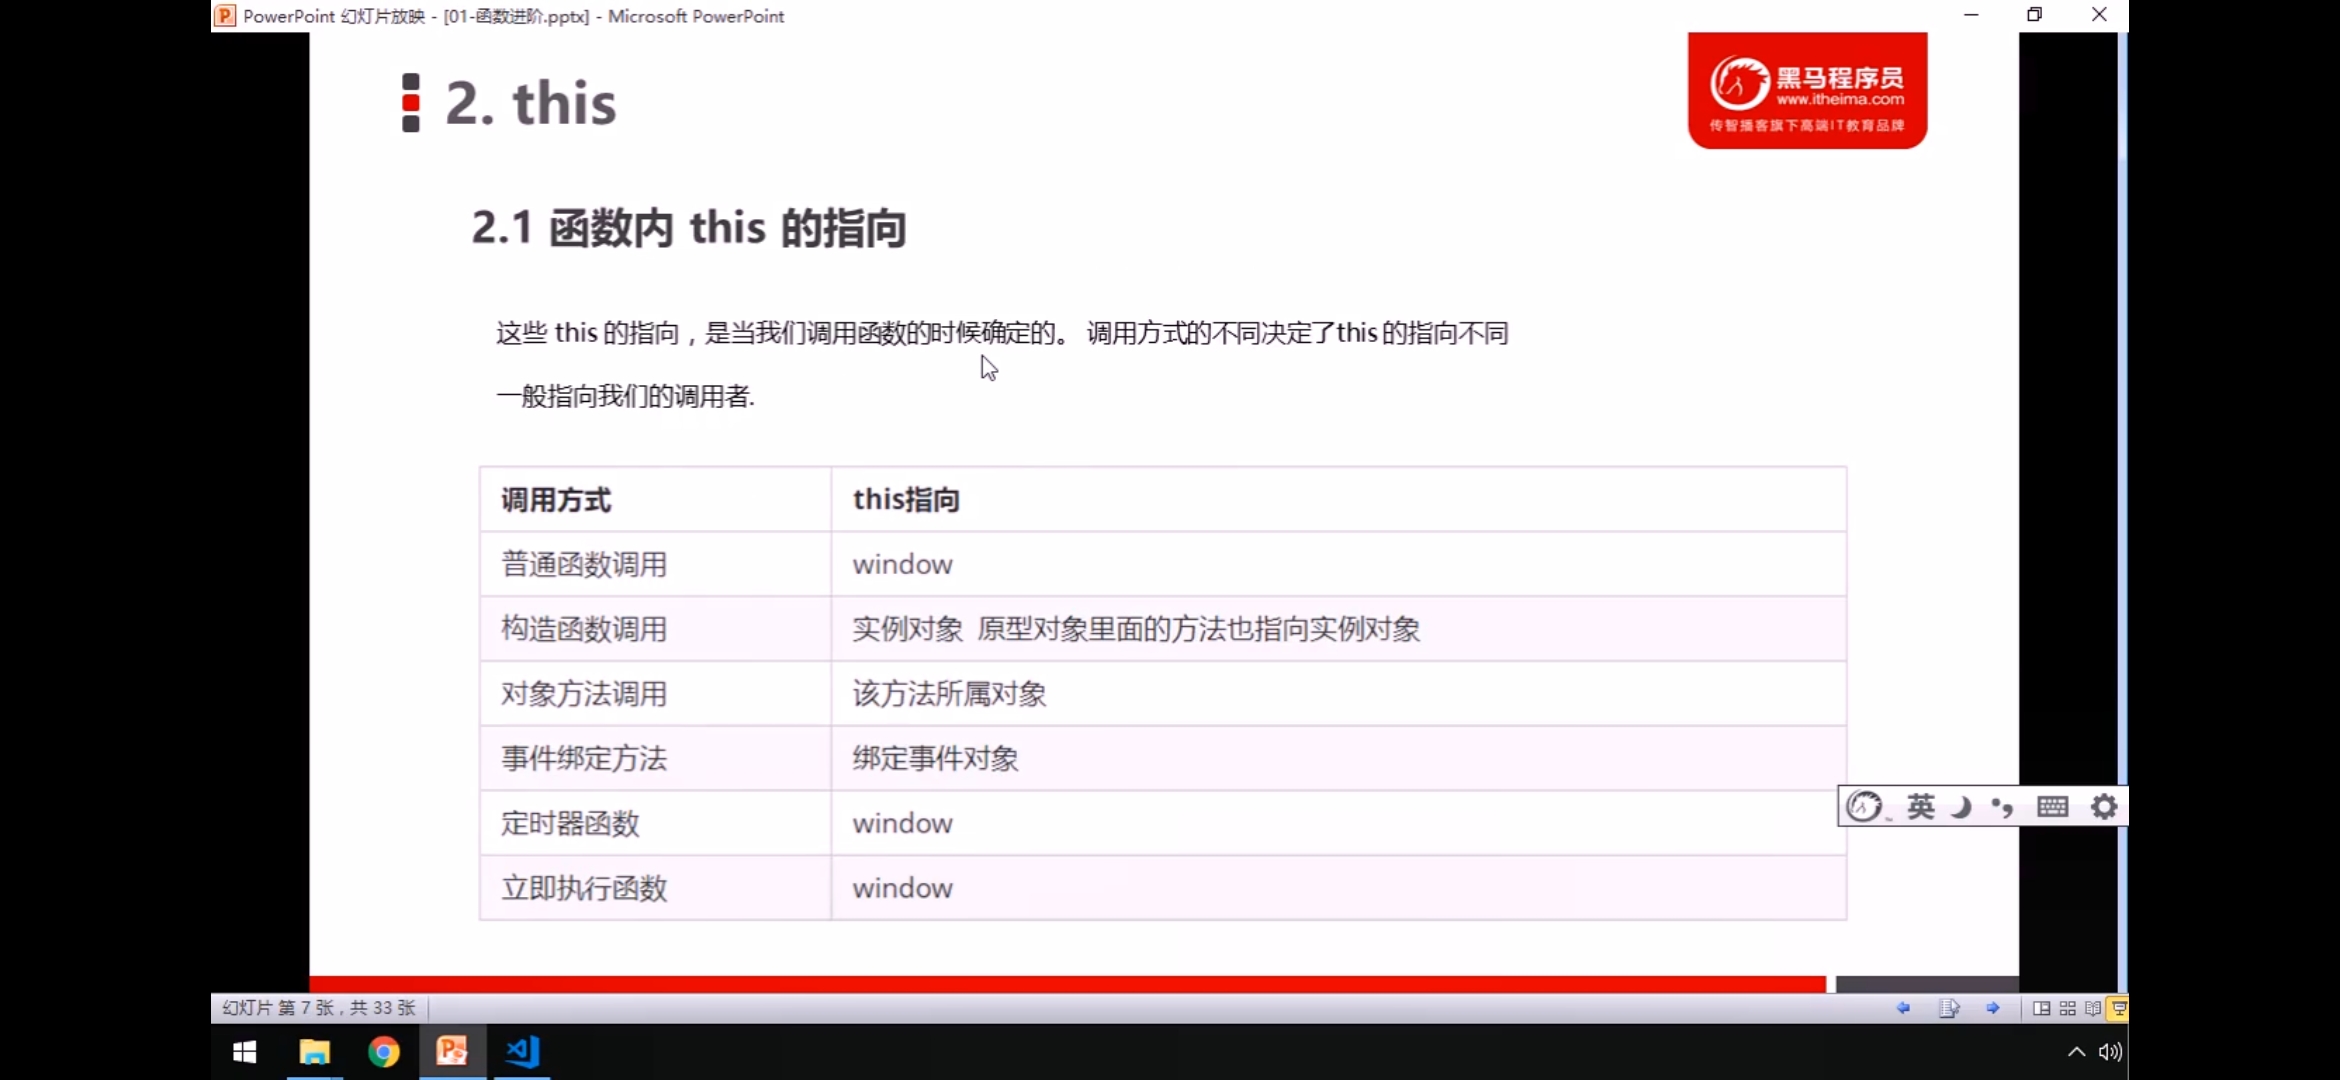The image size is (2340, 1080).
Task: Open the Windows Start menu
Action: pos(244,1051)
